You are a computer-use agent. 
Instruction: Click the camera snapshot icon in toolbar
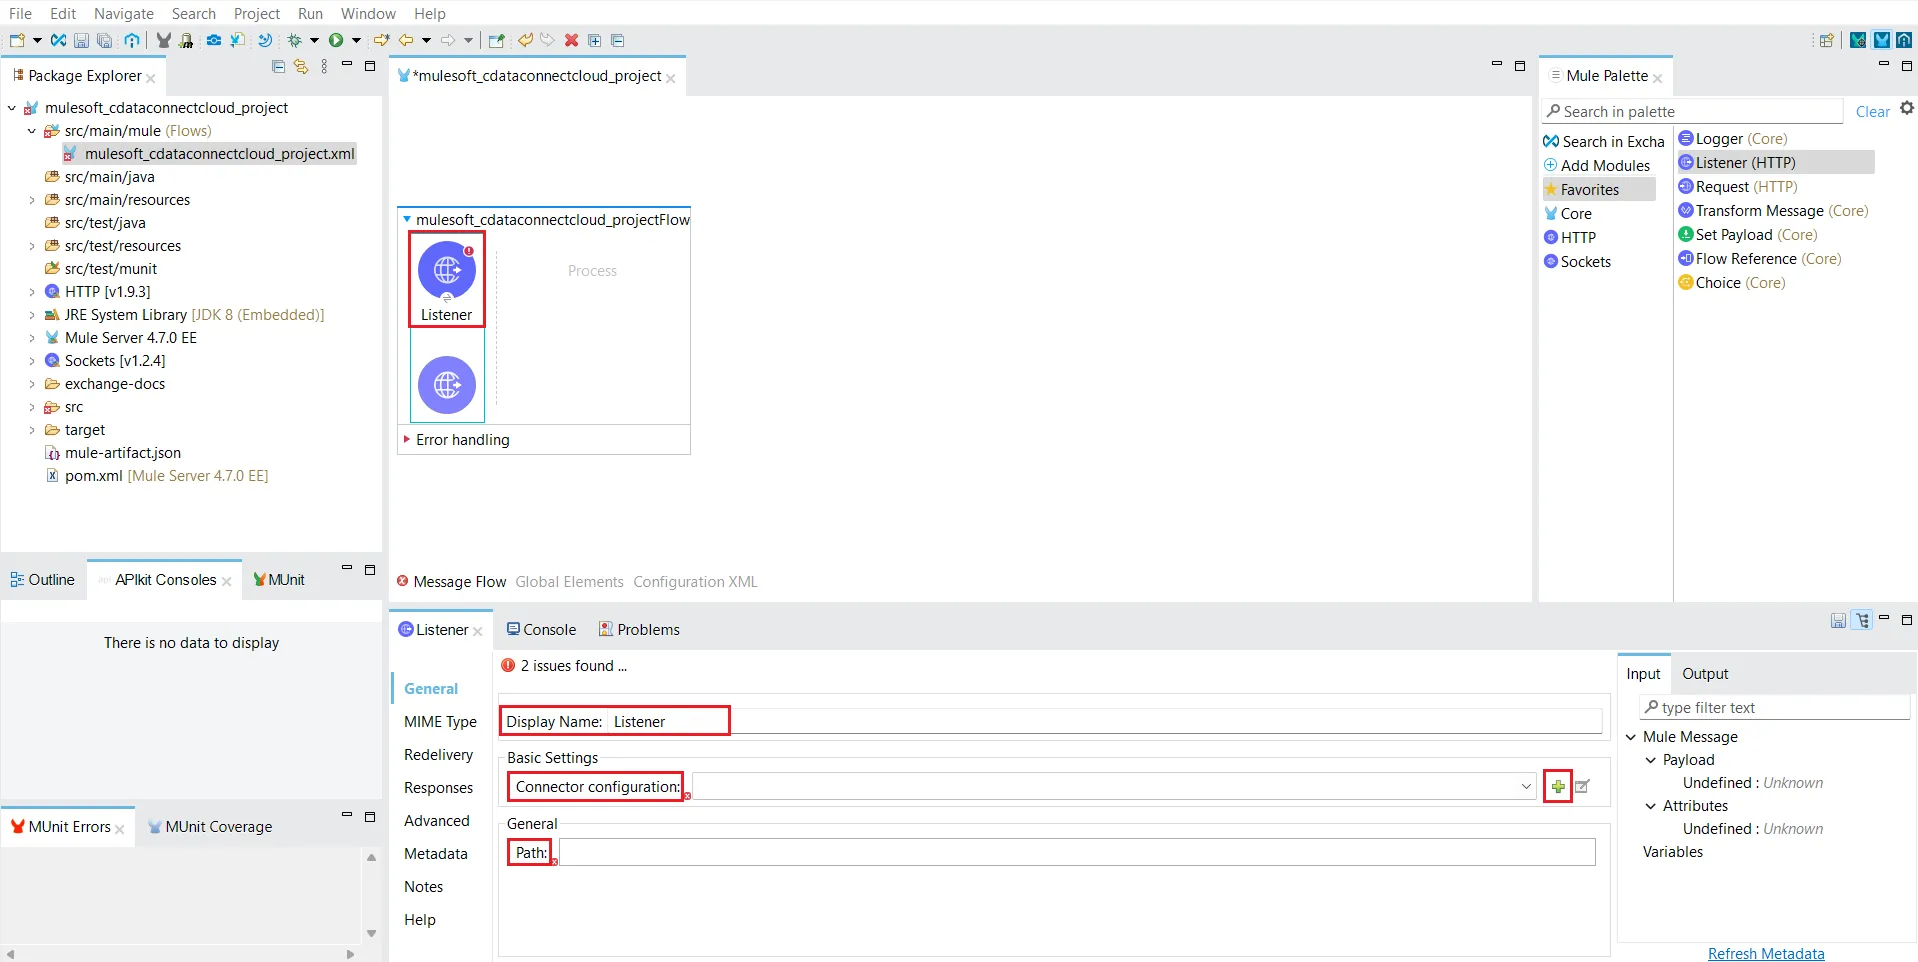213,40
